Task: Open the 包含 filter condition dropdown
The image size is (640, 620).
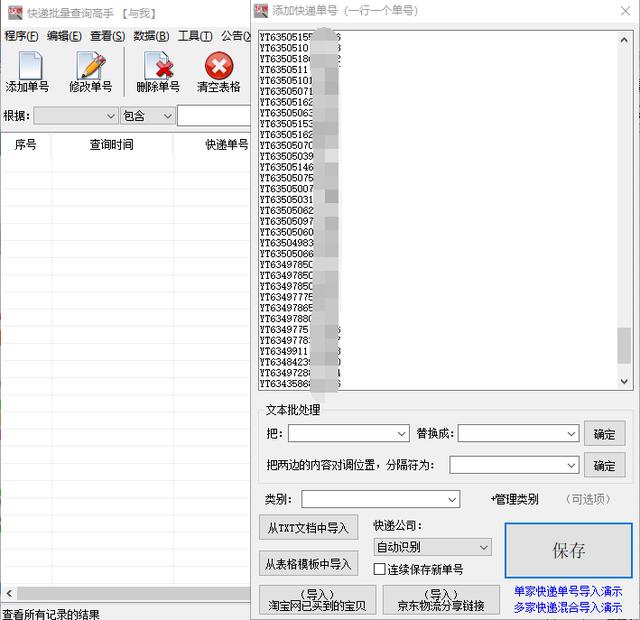Action: (165, 116)
